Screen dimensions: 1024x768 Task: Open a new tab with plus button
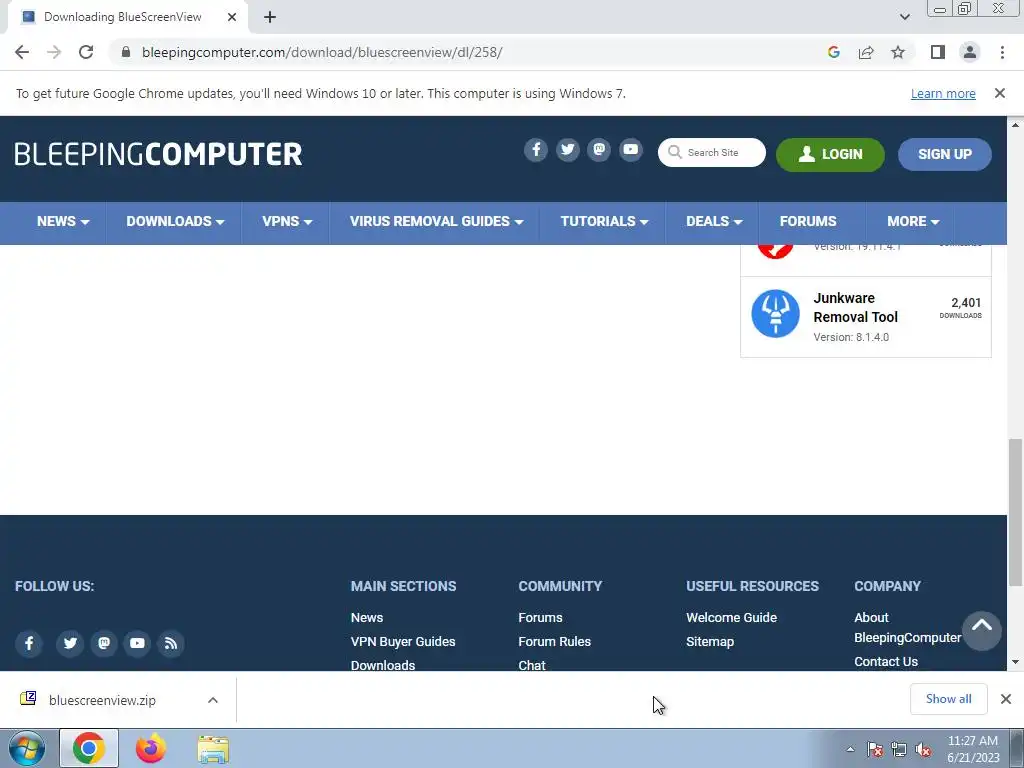(x=270, y=17)
